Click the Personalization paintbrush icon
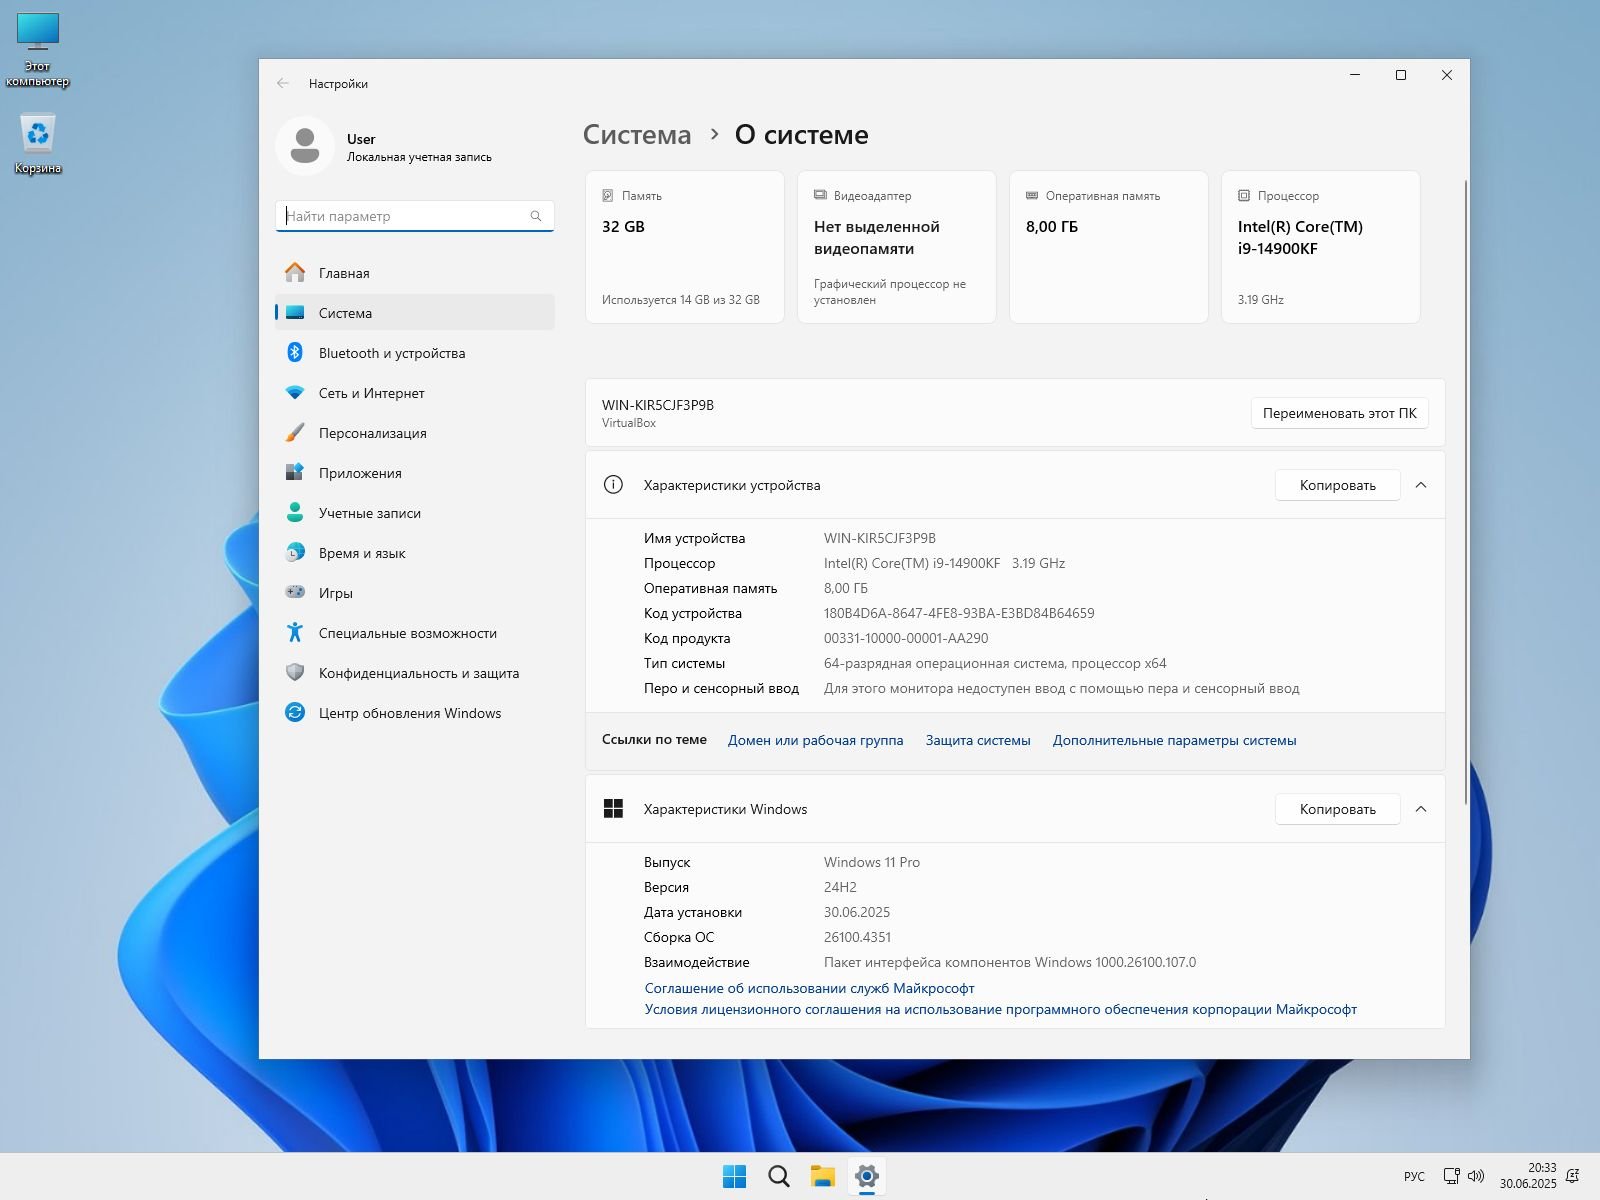1600x1200 pixels. click(295, 432)
